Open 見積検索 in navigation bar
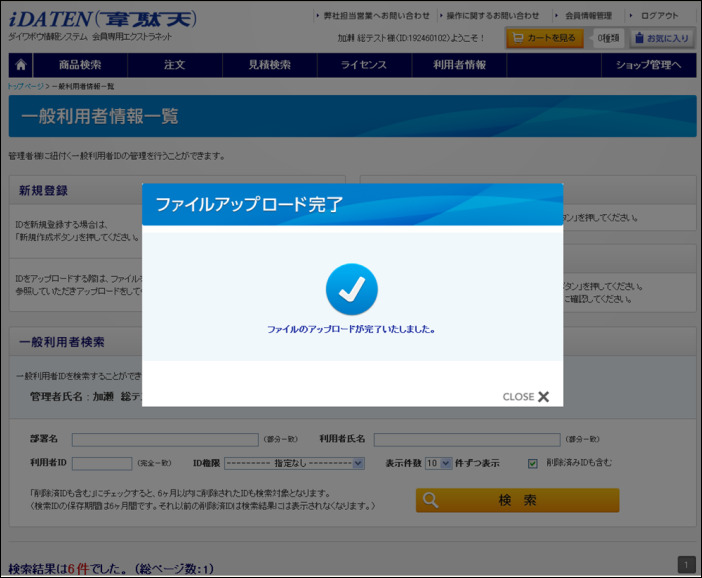 pos(269,65)
